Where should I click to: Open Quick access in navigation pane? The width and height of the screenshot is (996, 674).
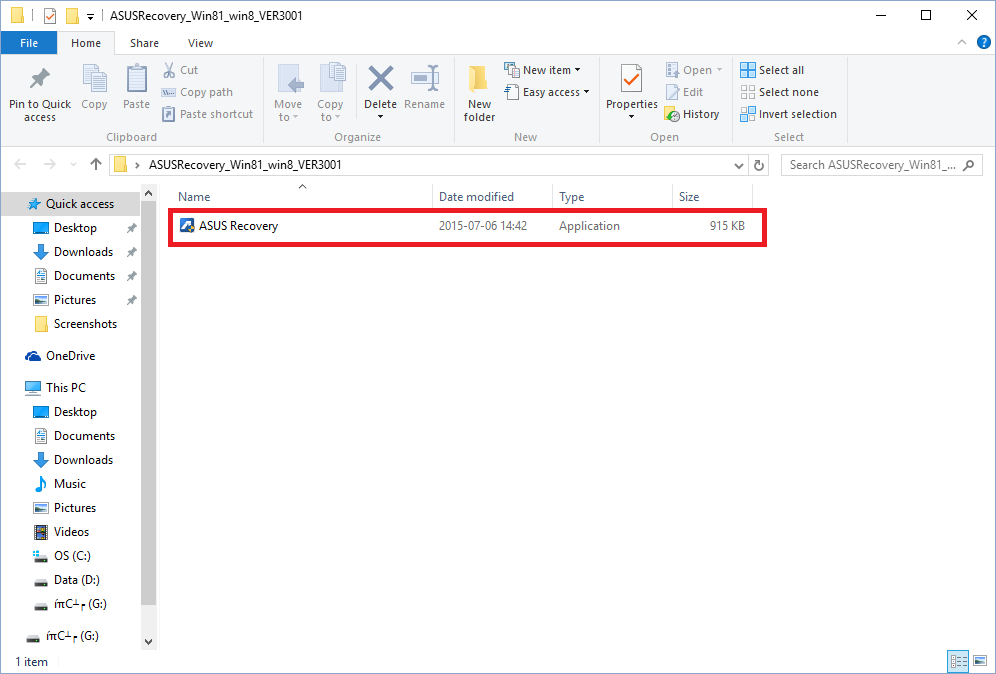(x=71, y=204)
